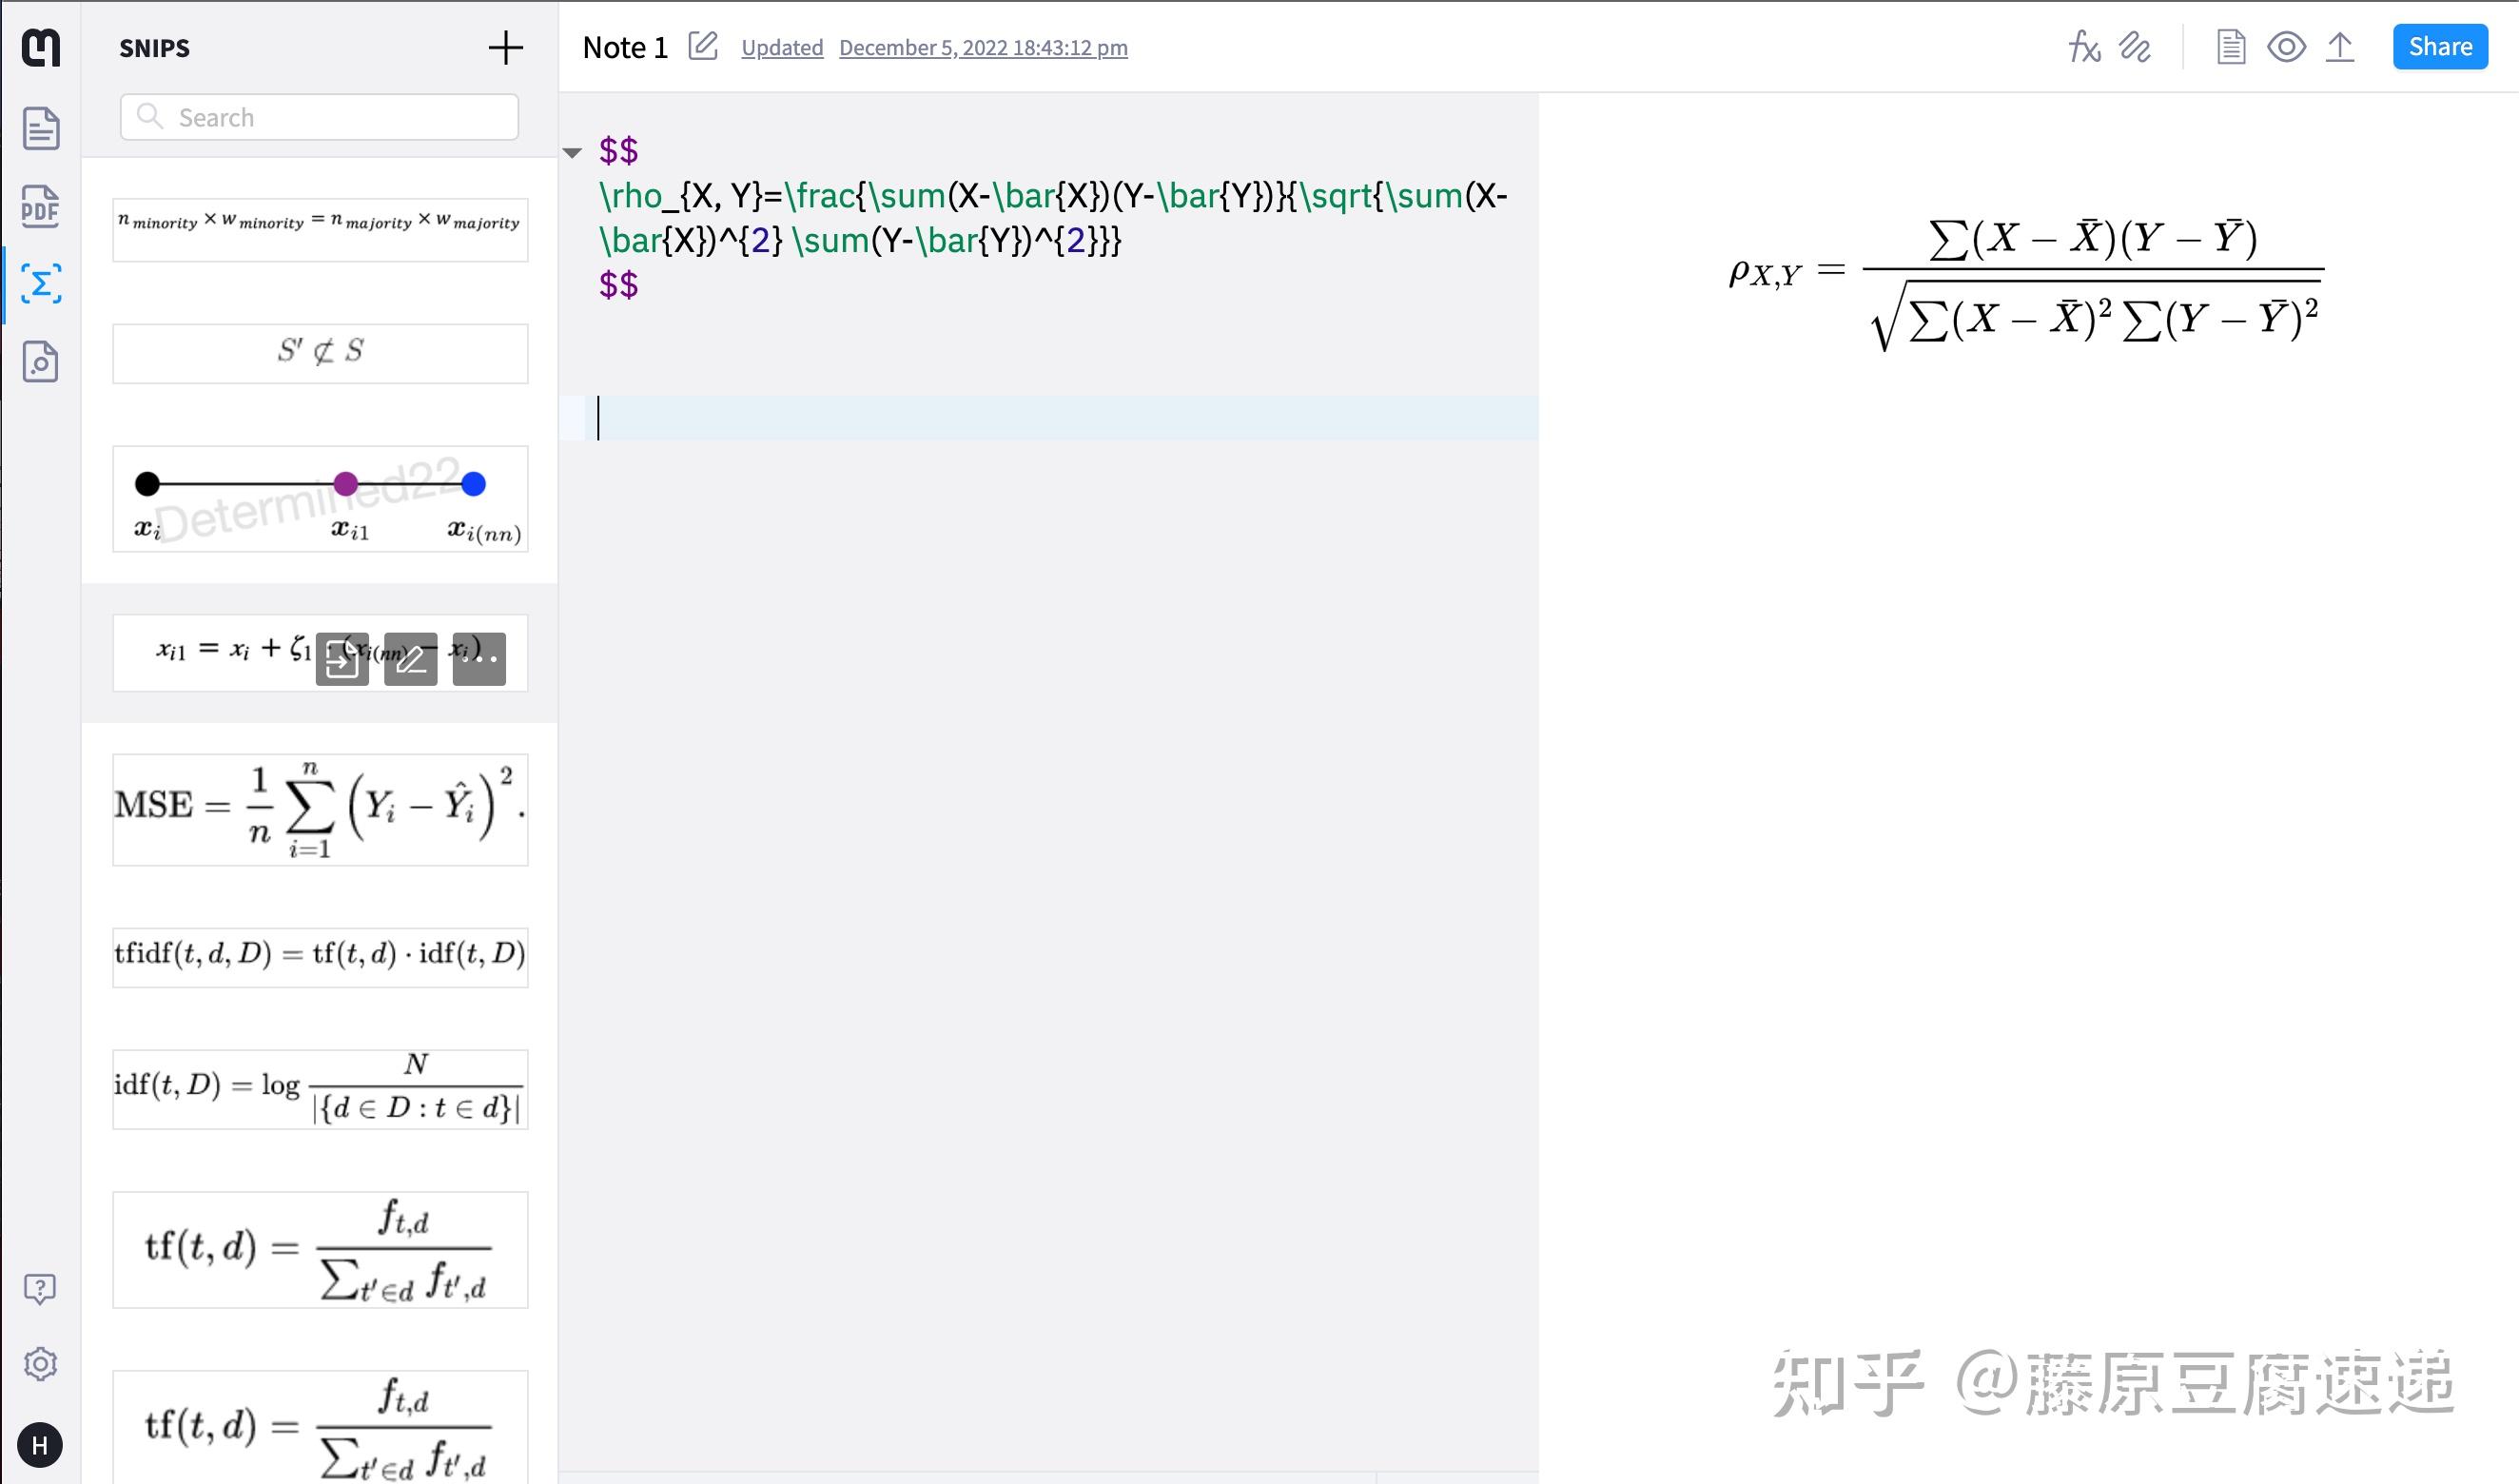Image resolution: width=2519 pixels, height=1484 pixels.
Task: Click the plus to add new snip
Action: click(505, 48)
